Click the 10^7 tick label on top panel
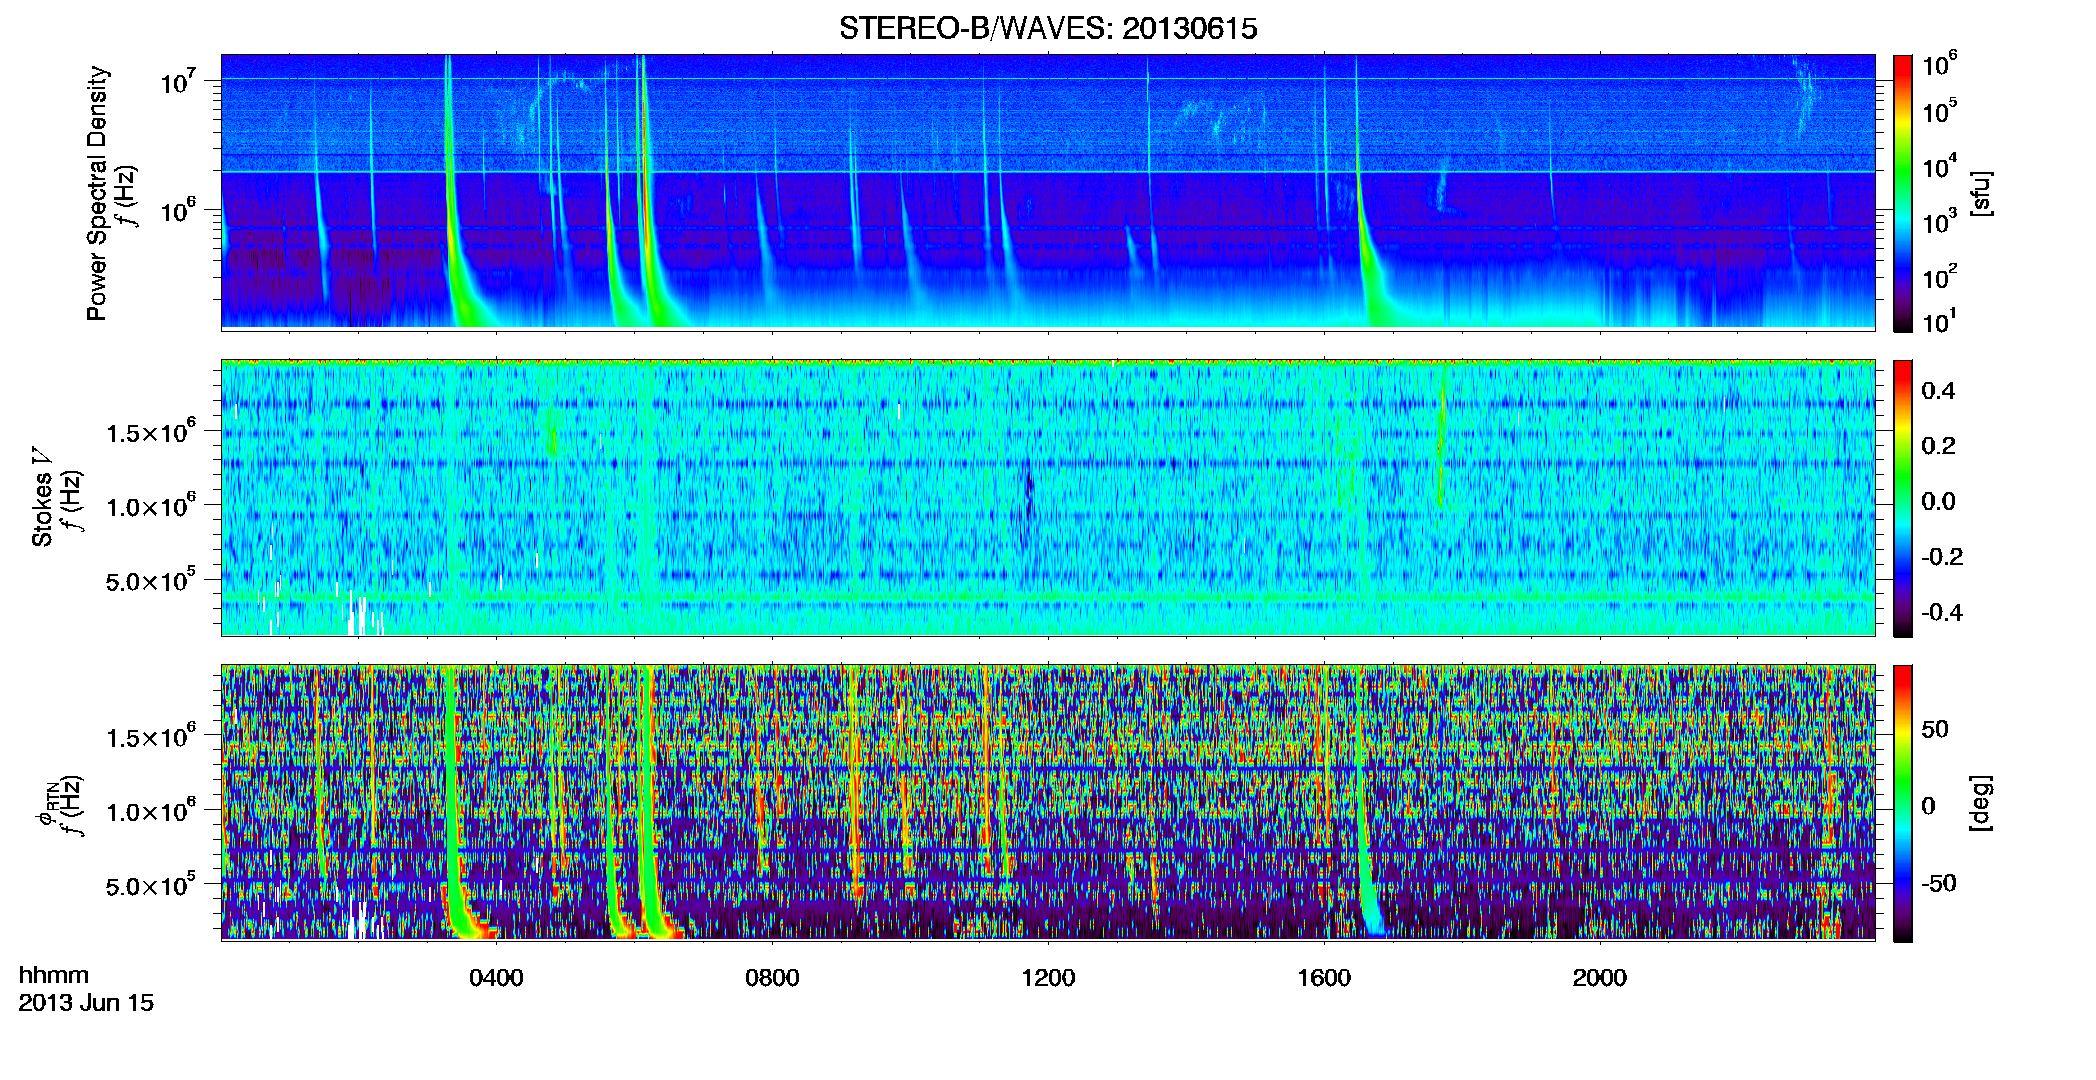 [x=179, y=82]
